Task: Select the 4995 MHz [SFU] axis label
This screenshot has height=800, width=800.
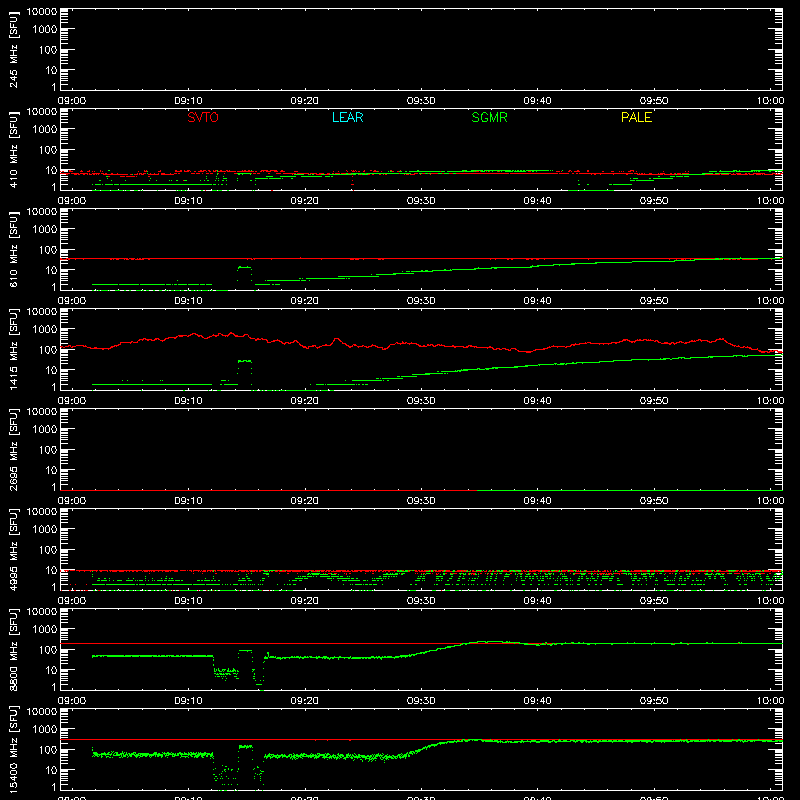Action: pyautogui.click(x=14, y=550)
